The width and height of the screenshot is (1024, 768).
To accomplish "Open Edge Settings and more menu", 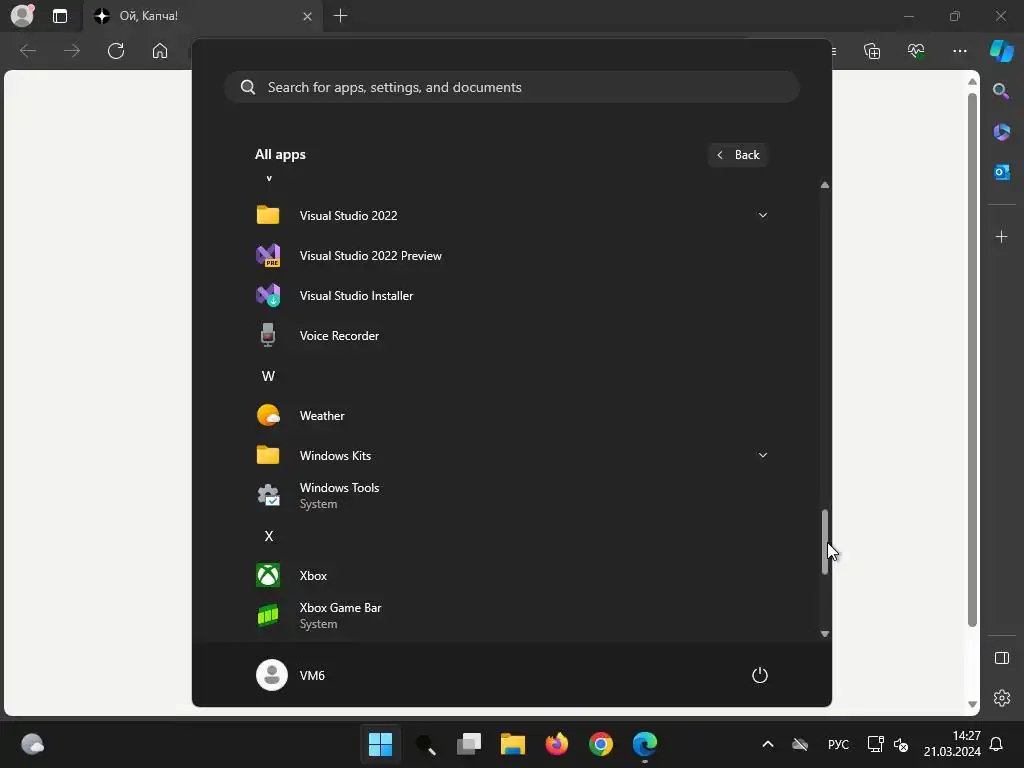I will (x=960, y=51).
